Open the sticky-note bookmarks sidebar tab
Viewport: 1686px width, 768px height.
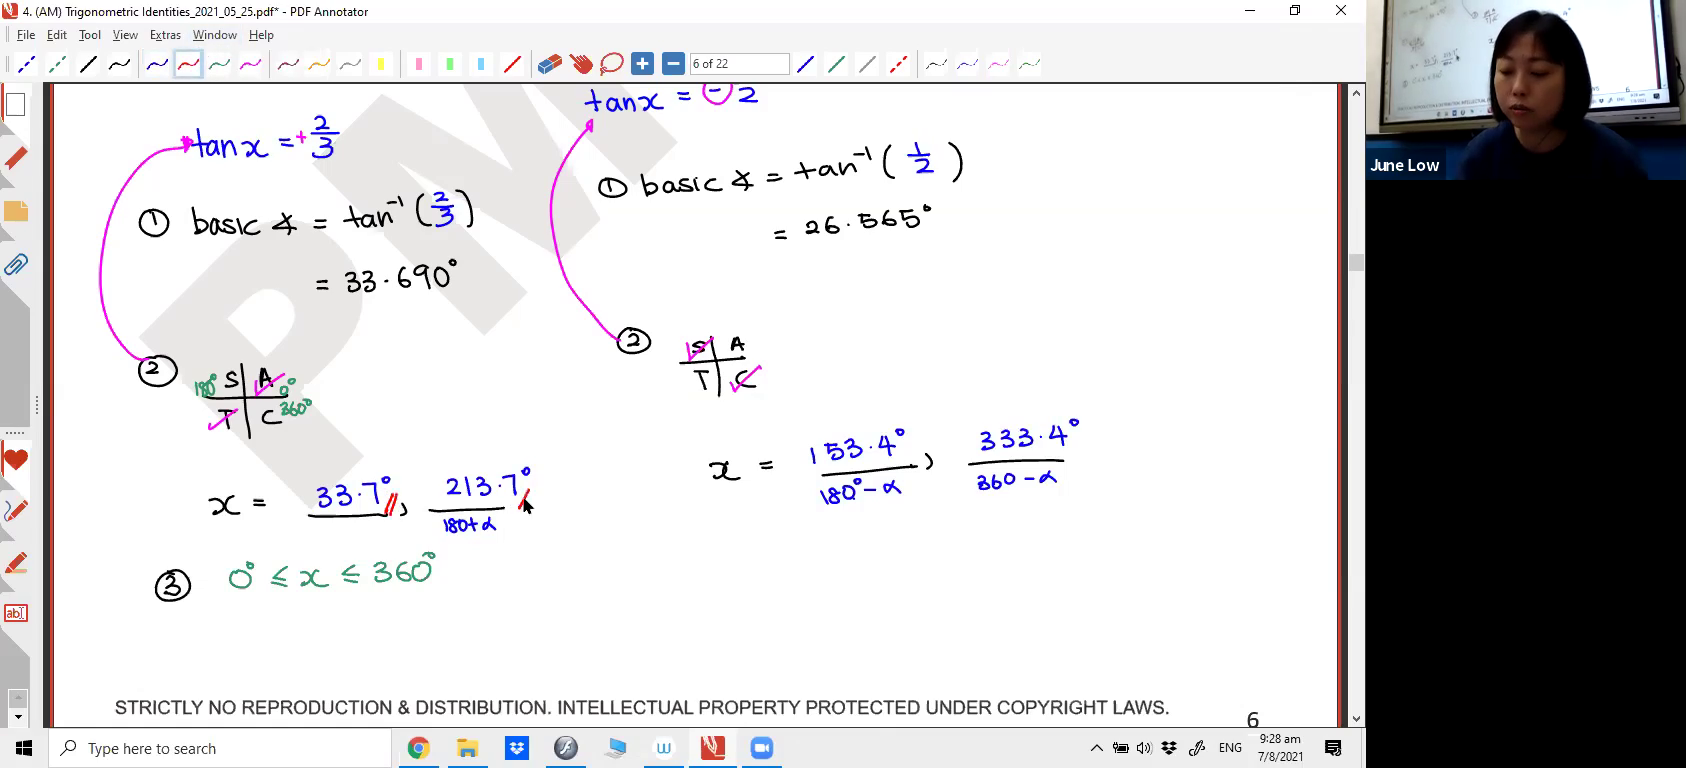(15, 211)
